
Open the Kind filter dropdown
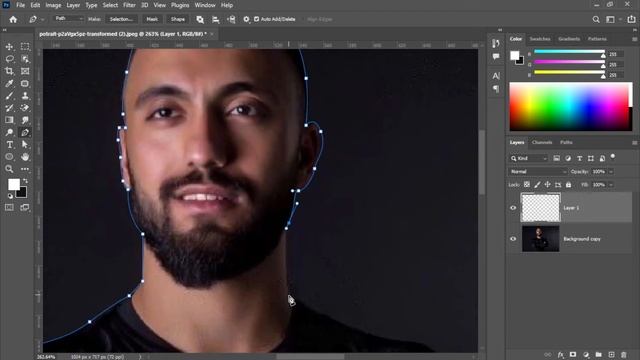click(x=529, y=158)
